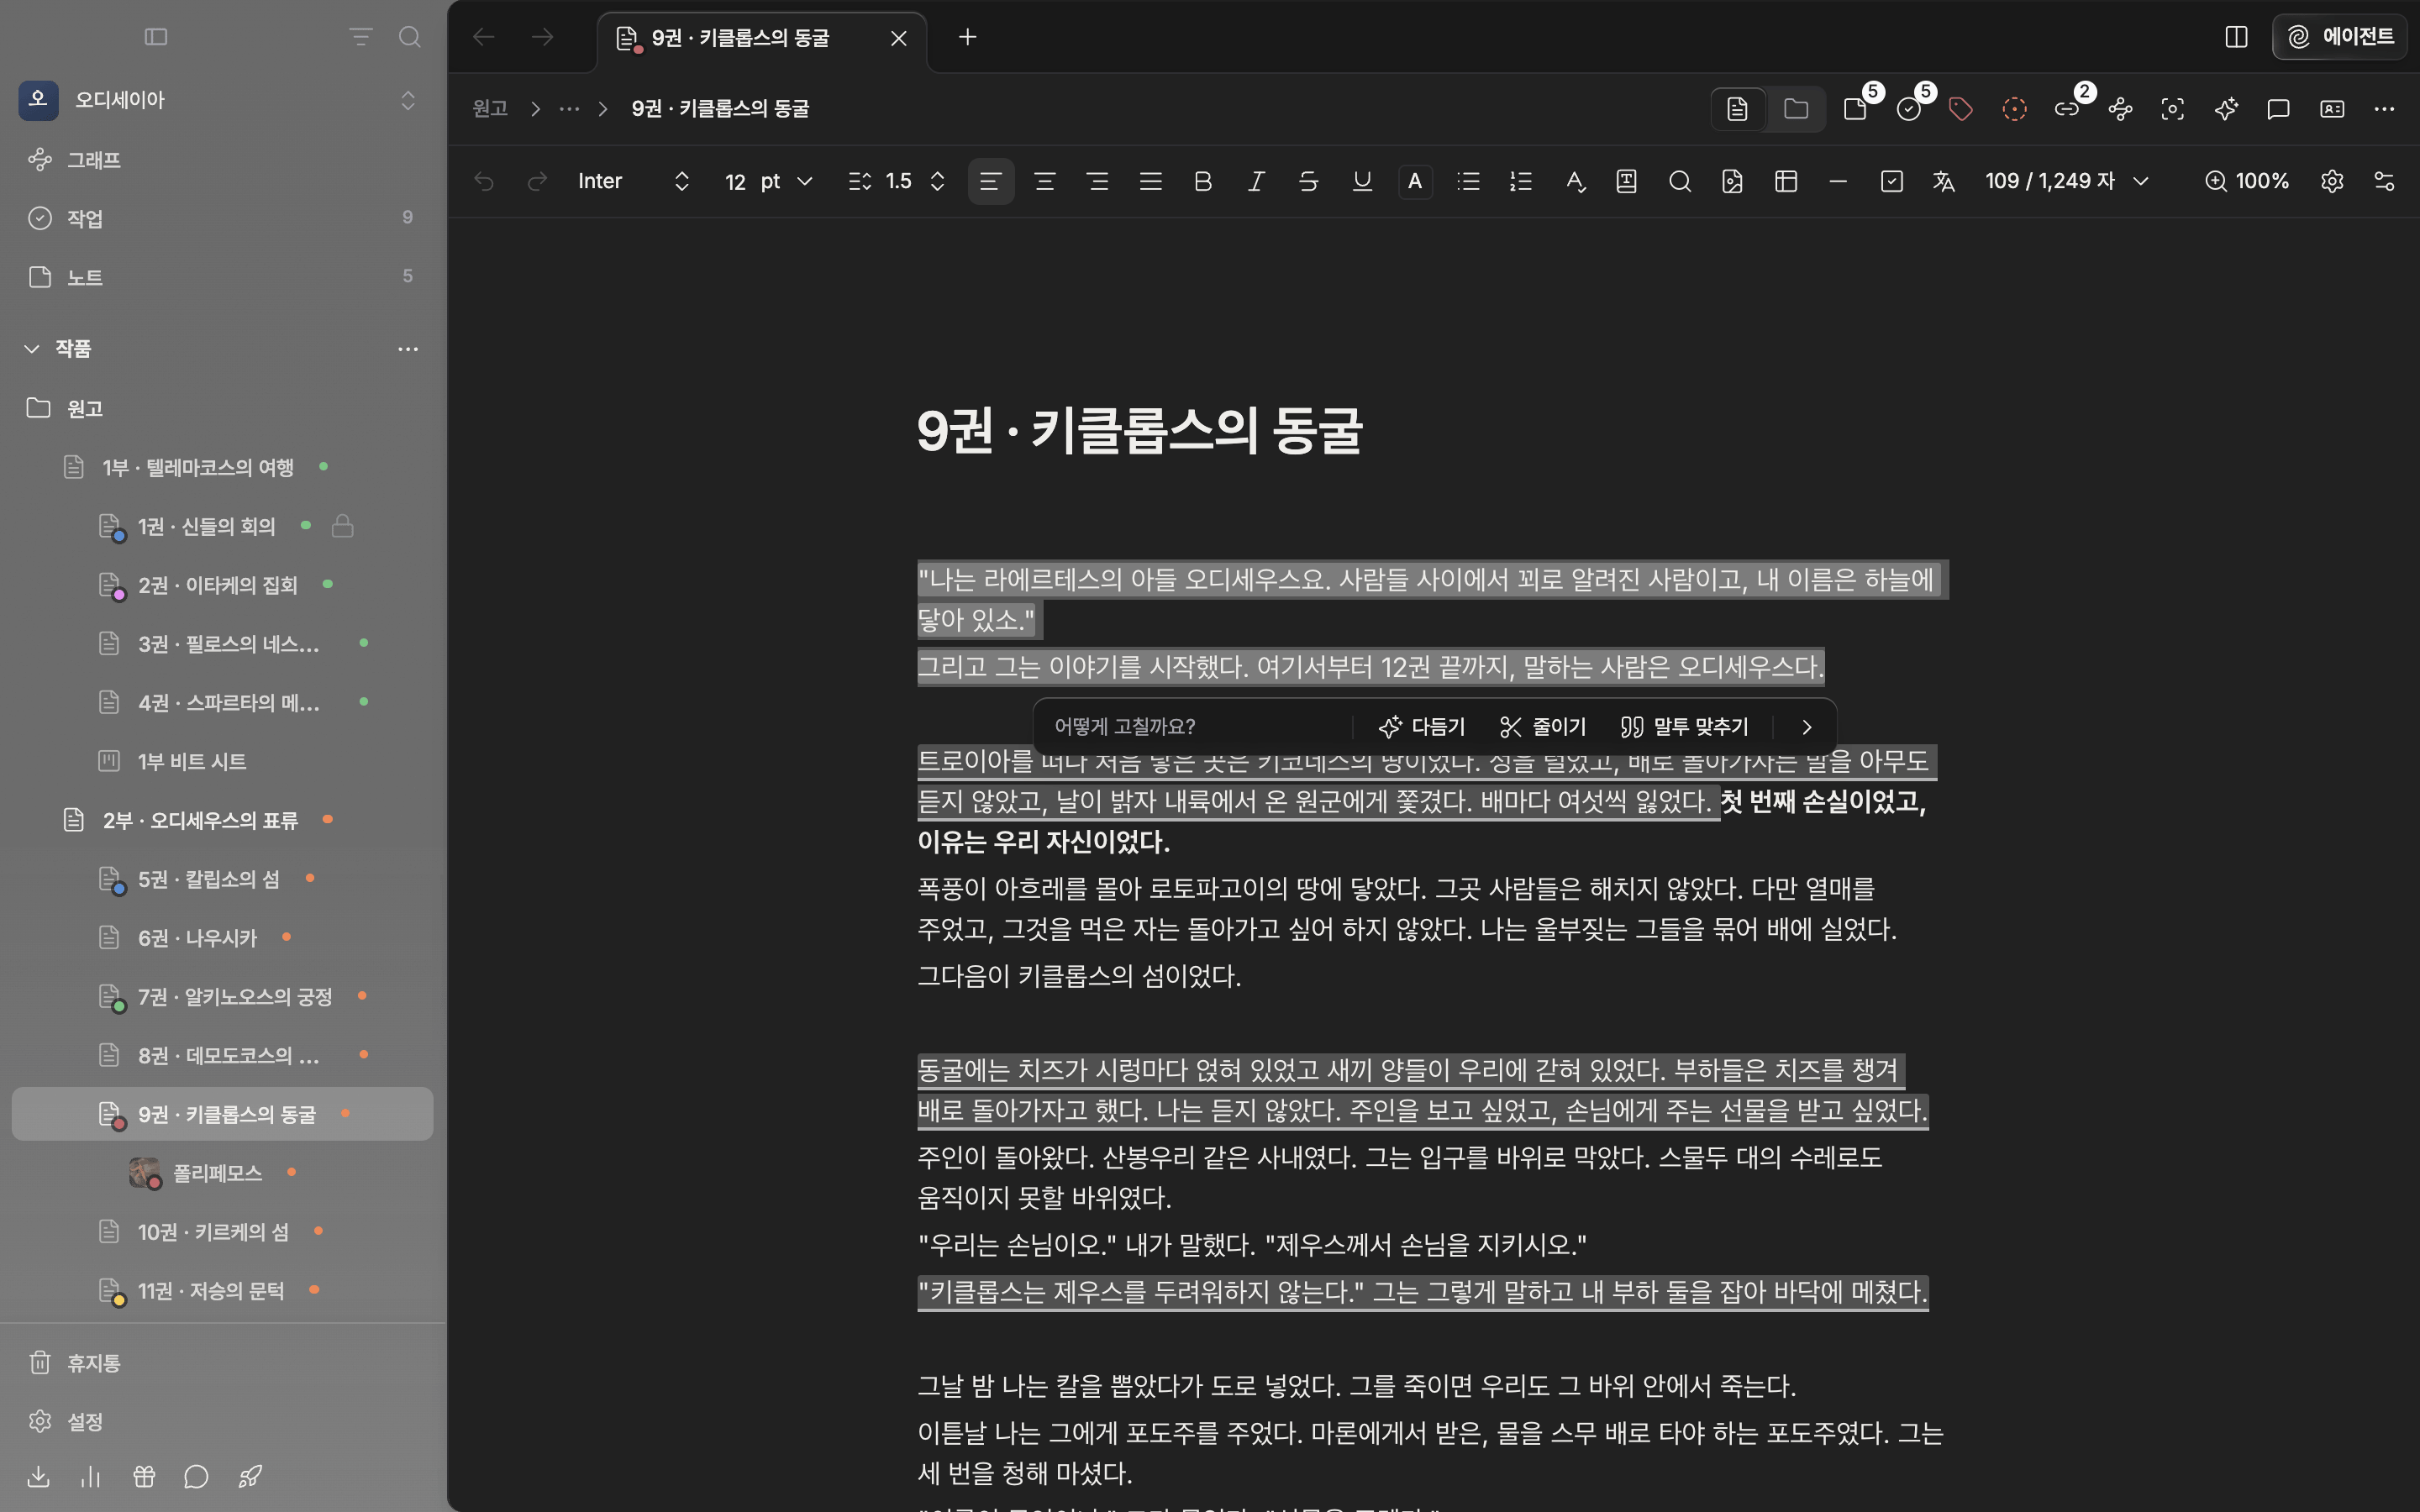Image resolution: width=2420 pixels, height=1512 pixels.
Task: Click the sidebar filter icon
Action: [361, 37]
